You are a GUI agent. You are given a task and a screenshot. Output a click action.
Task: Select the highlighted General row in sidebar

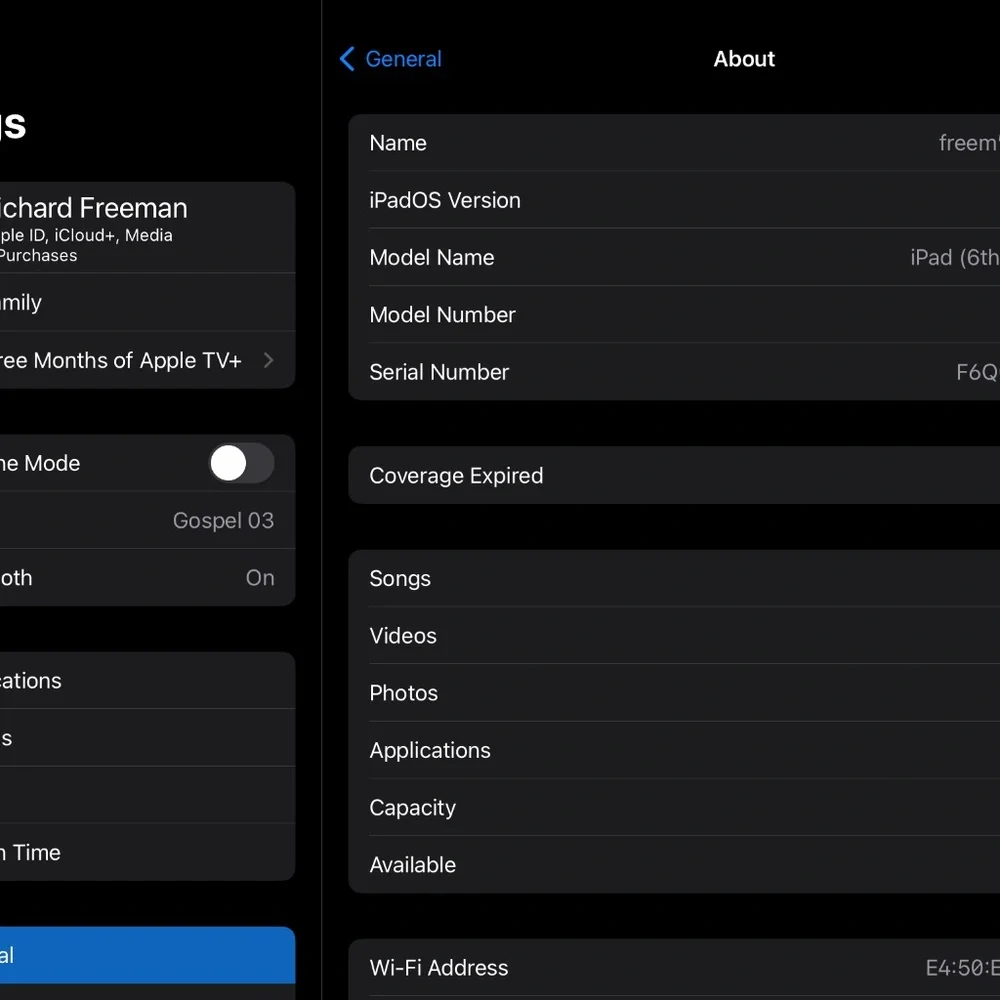pos(147,955)
